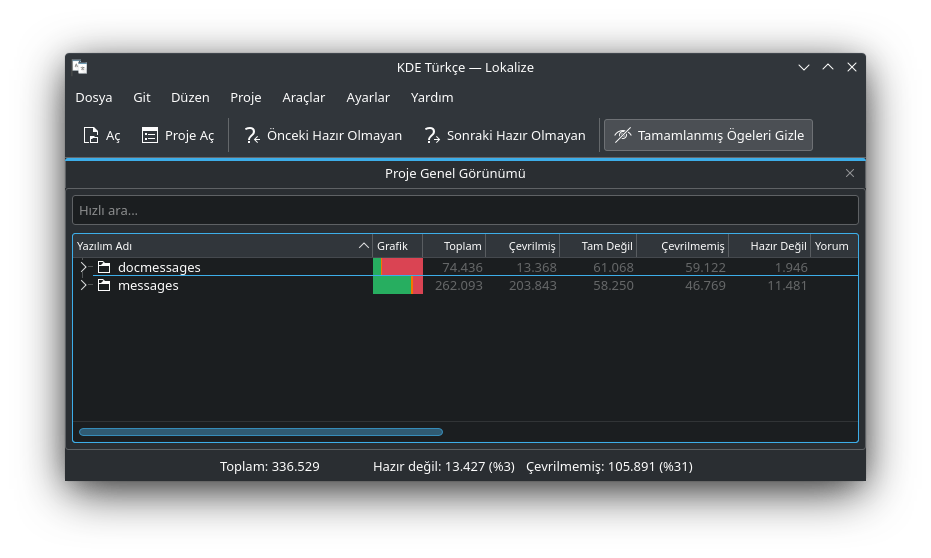This screenshot has width=931, height=558.
Task: Expand the messages tree node
Action: point(84,286)
